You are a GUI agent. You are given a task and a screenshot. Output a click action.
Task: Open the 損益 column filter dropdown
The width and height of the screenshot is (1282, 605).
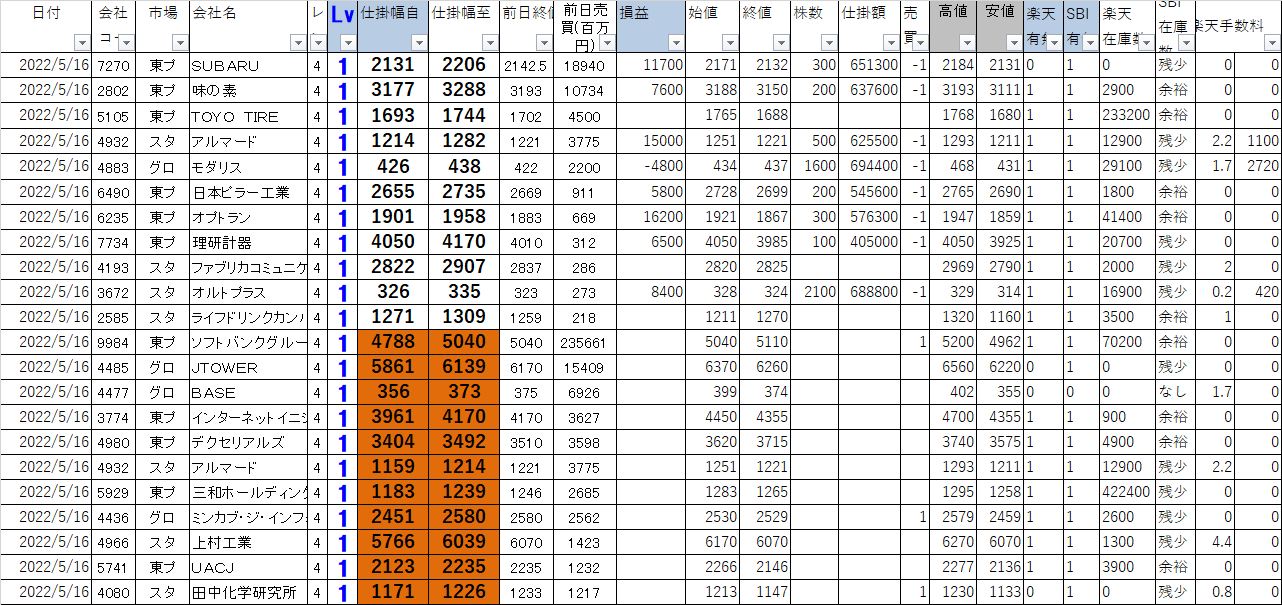tap(676, 43)
